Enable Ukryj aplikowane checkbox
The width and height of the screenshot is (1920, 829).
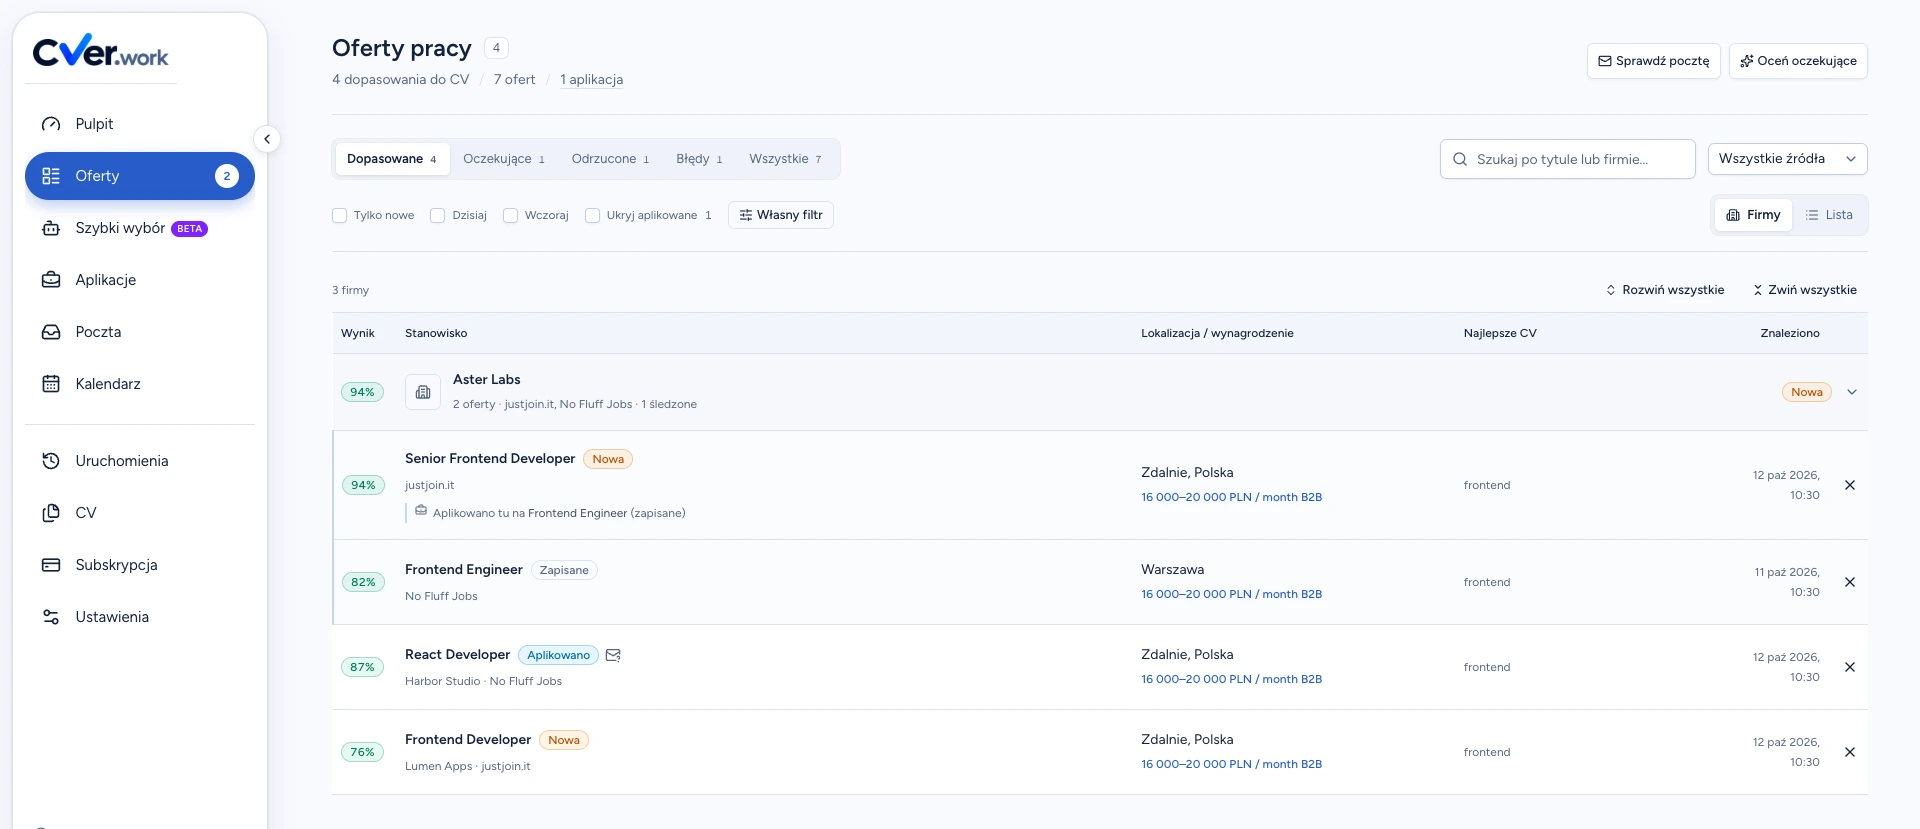[x=592, y=215]
